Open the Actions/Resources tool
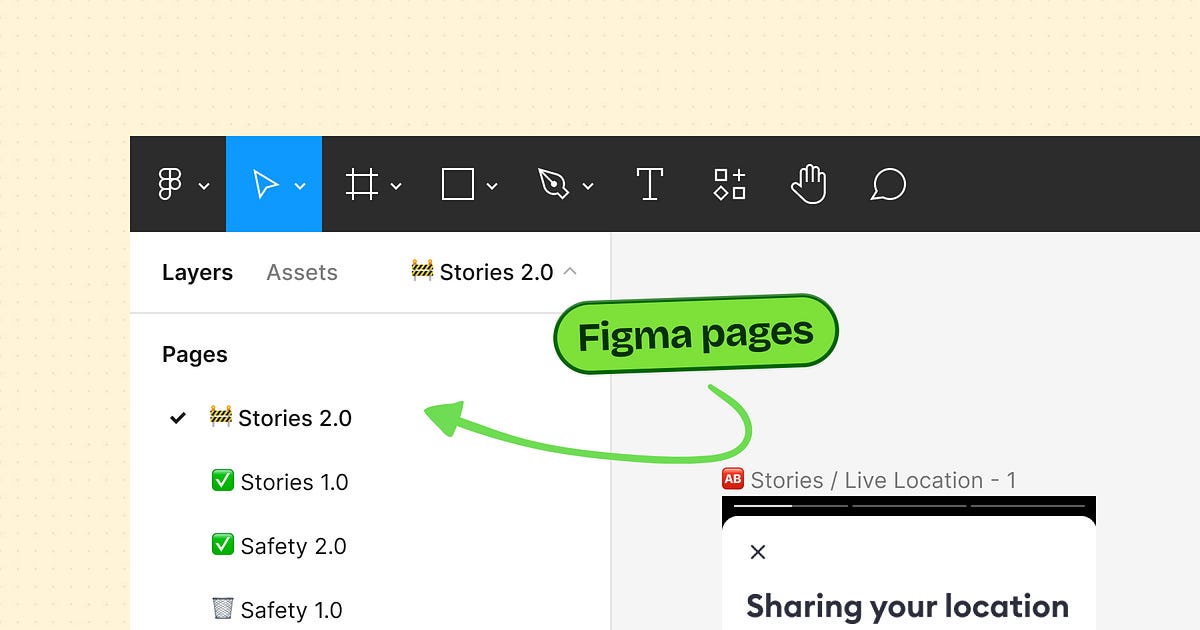The image size is (1200, 630). [x=729, y=184]
